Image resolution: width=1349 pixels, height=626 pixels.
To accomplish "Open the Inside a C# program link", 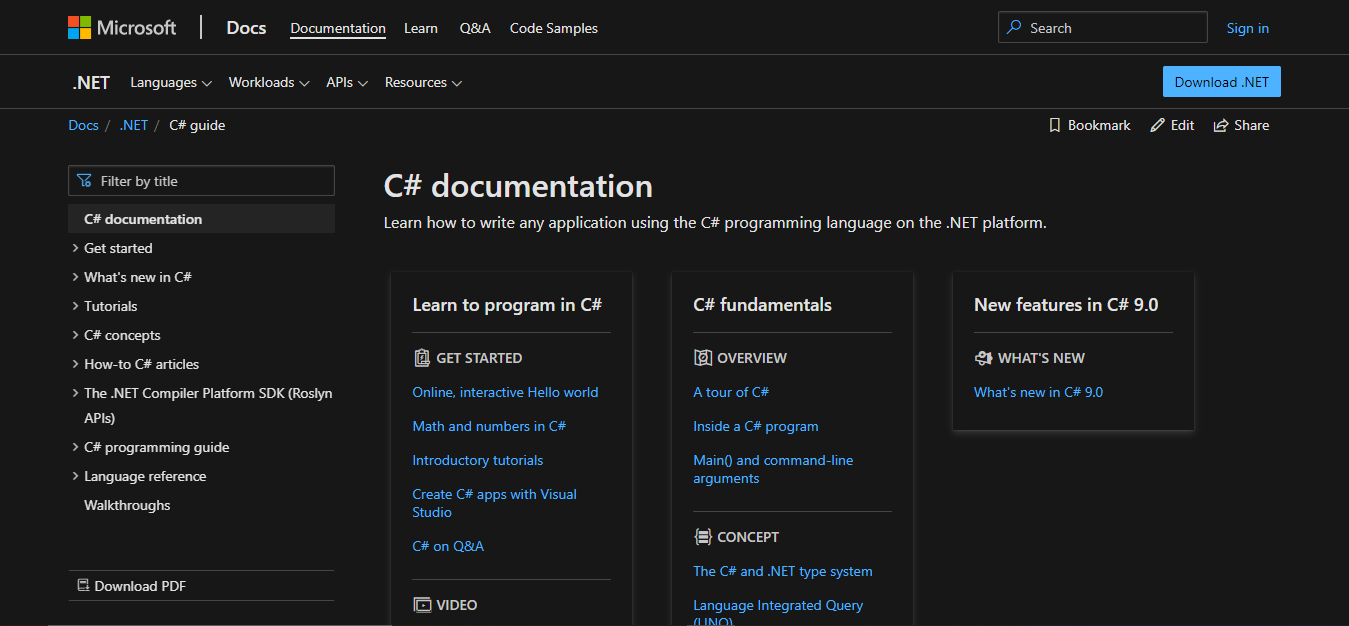I will click(756, 426).
